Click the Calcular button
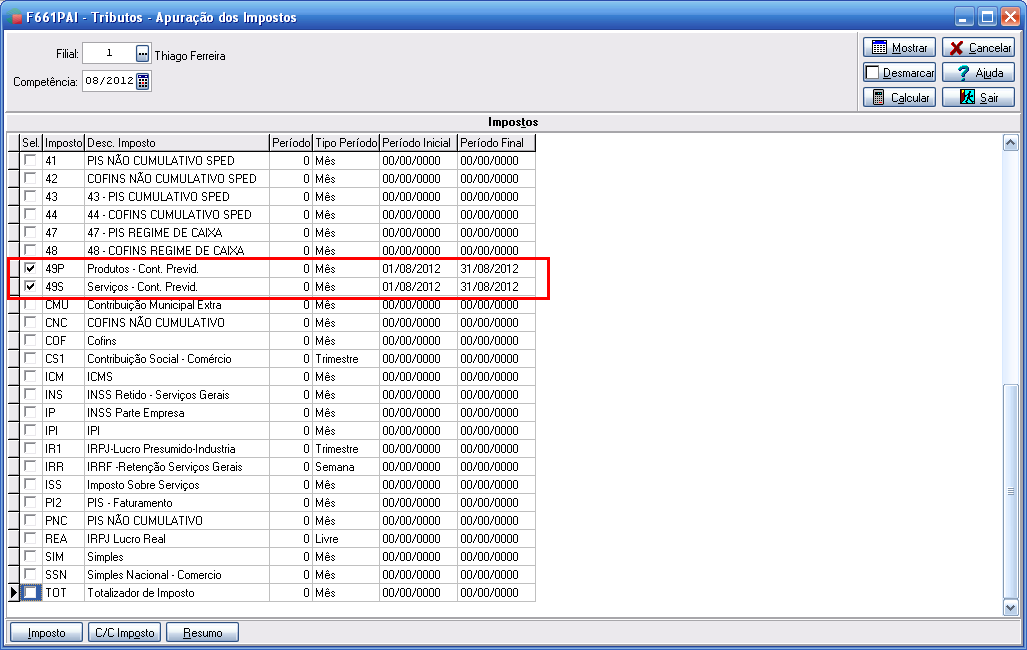Viewport: 1027px width, 650px height. tap(899, 98)
